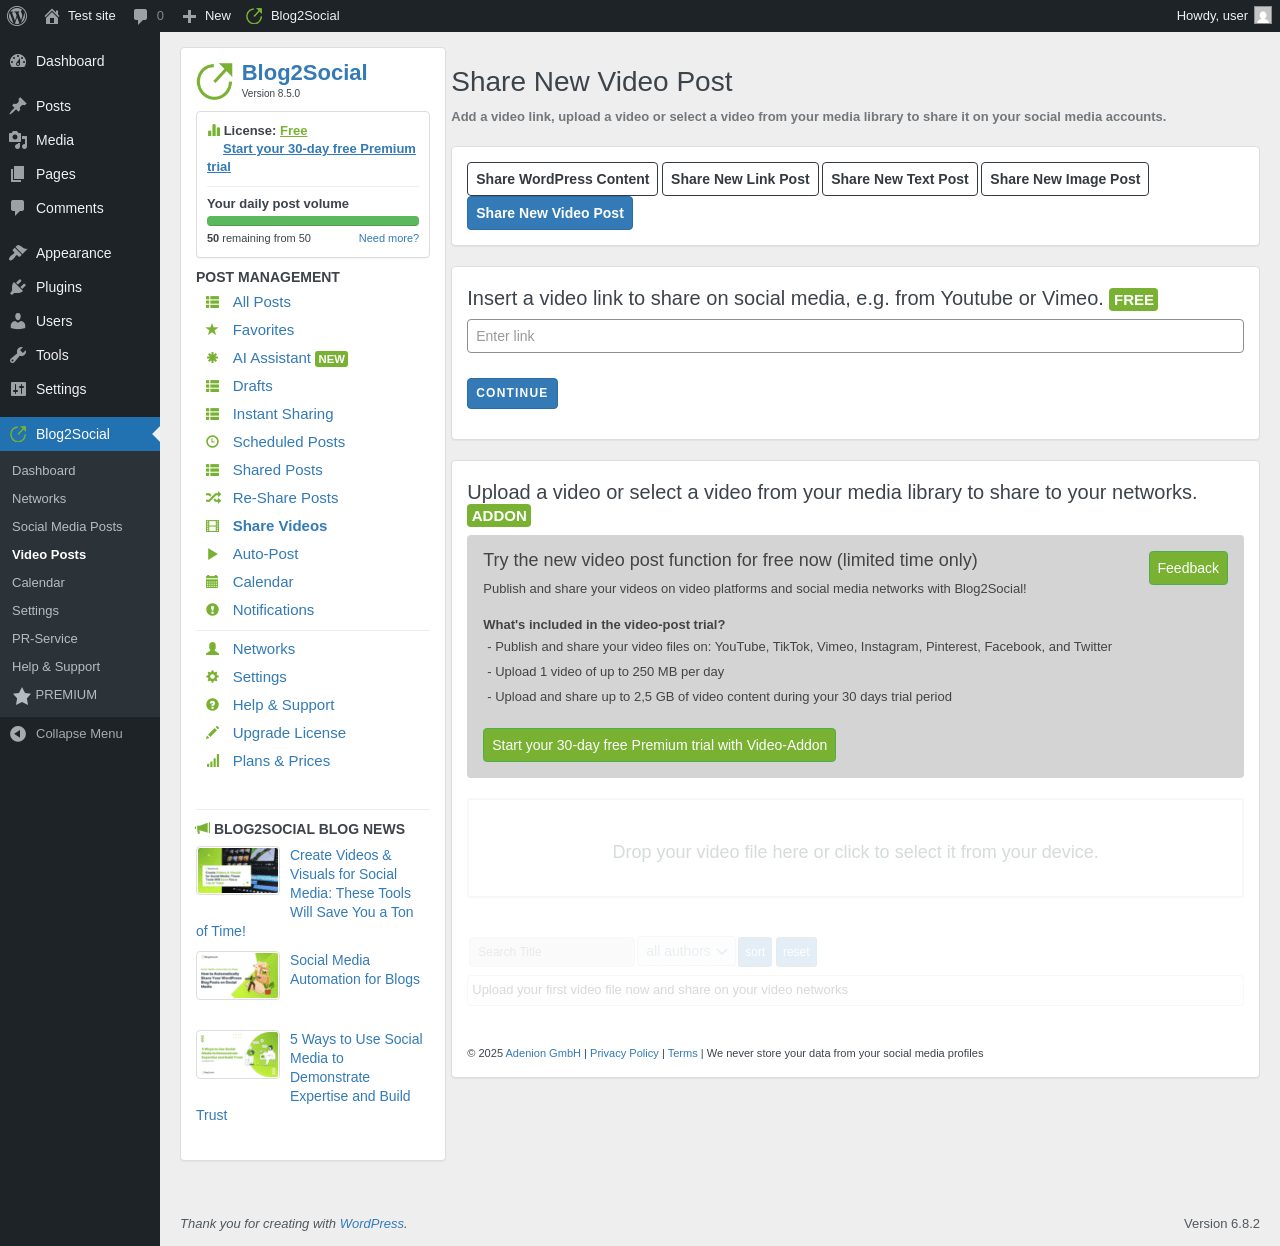Image resolution: width=1280 pixels, height=1246 pixels.
Task: Click the Search Title field
Action: tap(552, 952)
